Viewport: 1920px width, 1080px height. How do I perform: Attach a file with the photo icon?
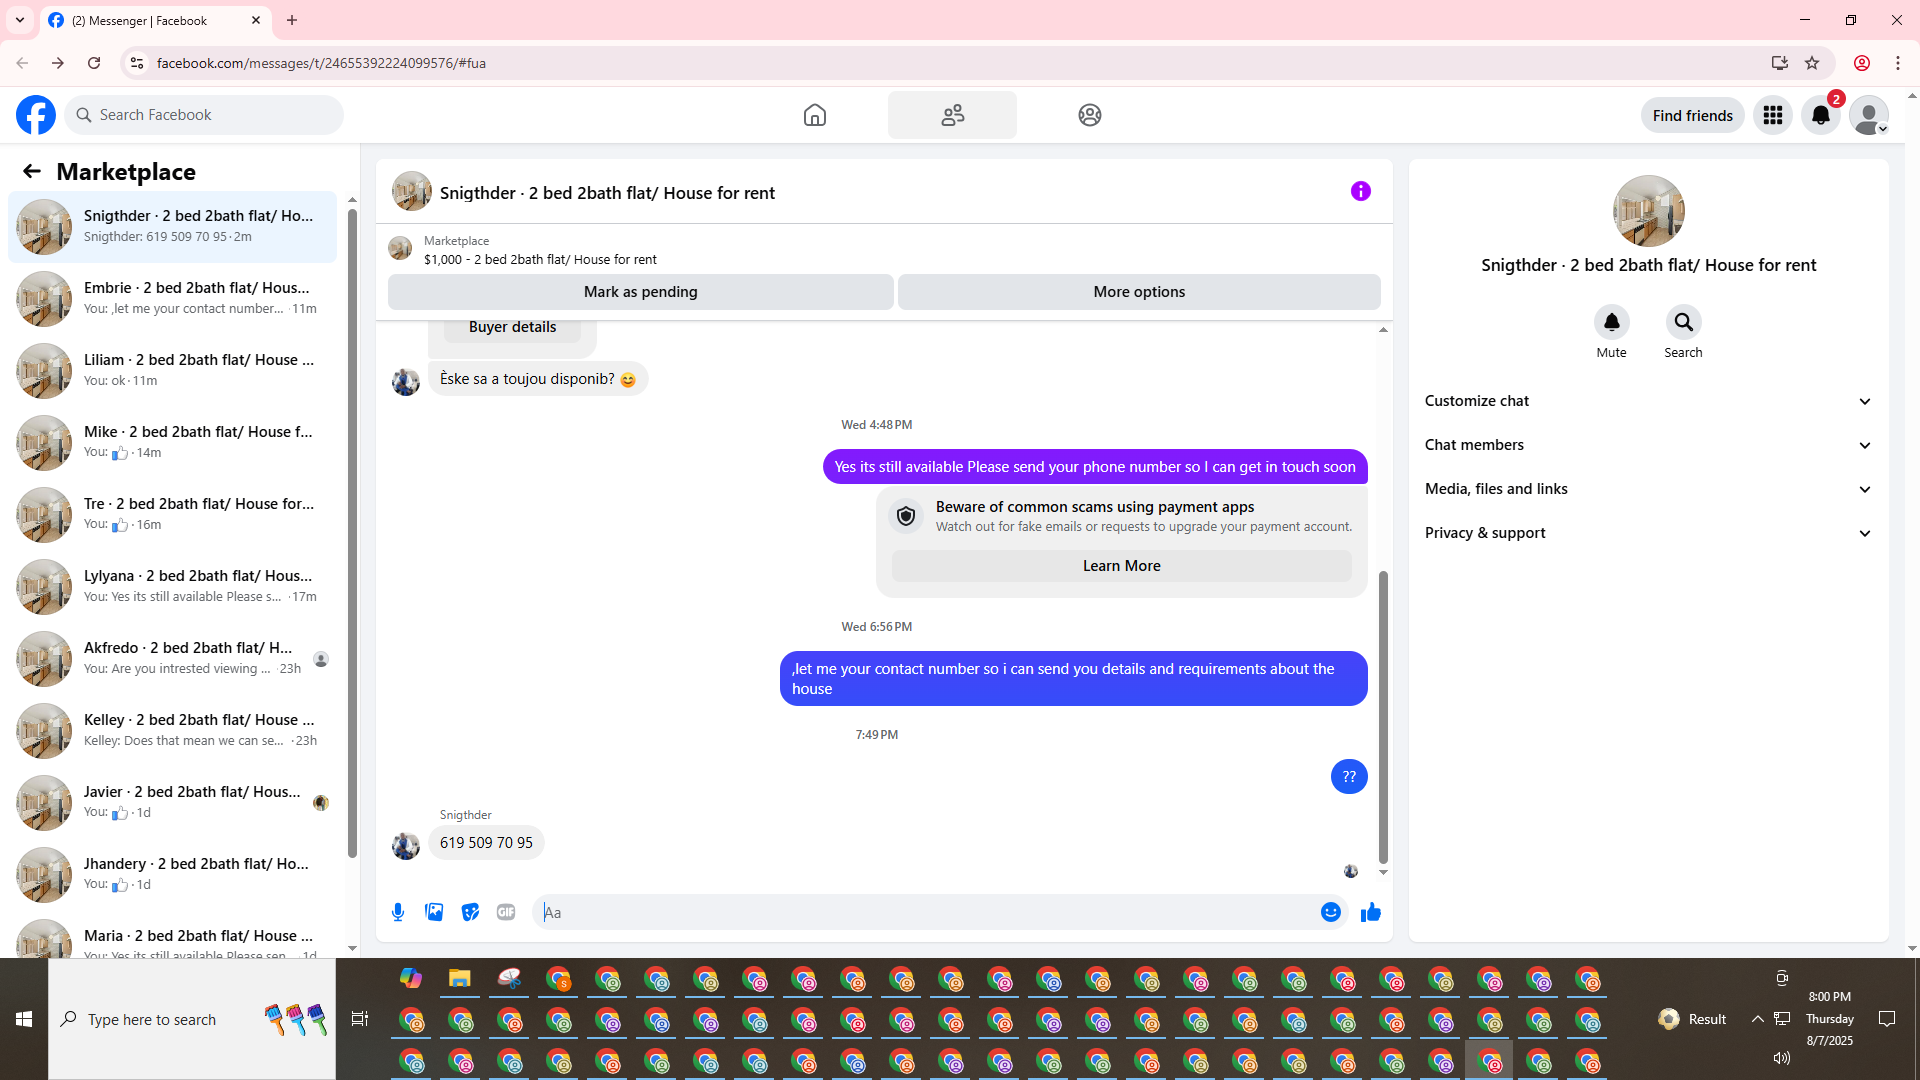434,912
